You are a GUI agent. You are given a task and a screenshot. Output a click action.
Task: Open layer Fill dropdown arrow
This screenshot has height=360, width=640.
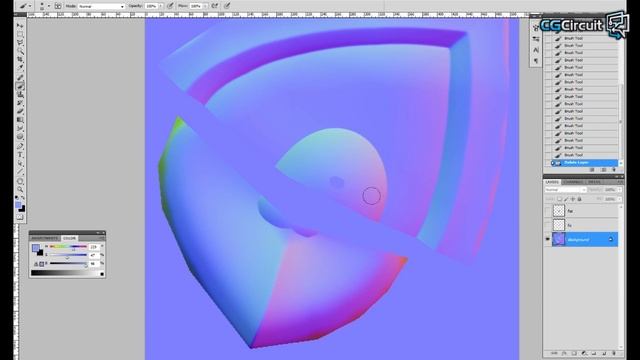(620, 199)
